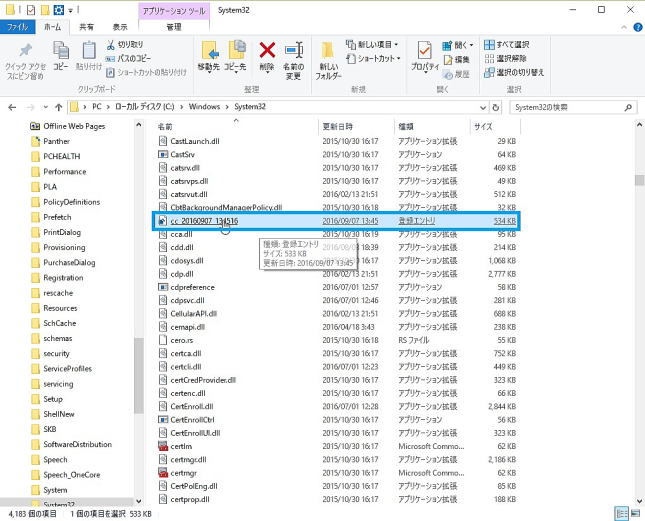Expand the ショートカット (Easy access) dropdown
645x521 pixels.
(x=370, y=58)
